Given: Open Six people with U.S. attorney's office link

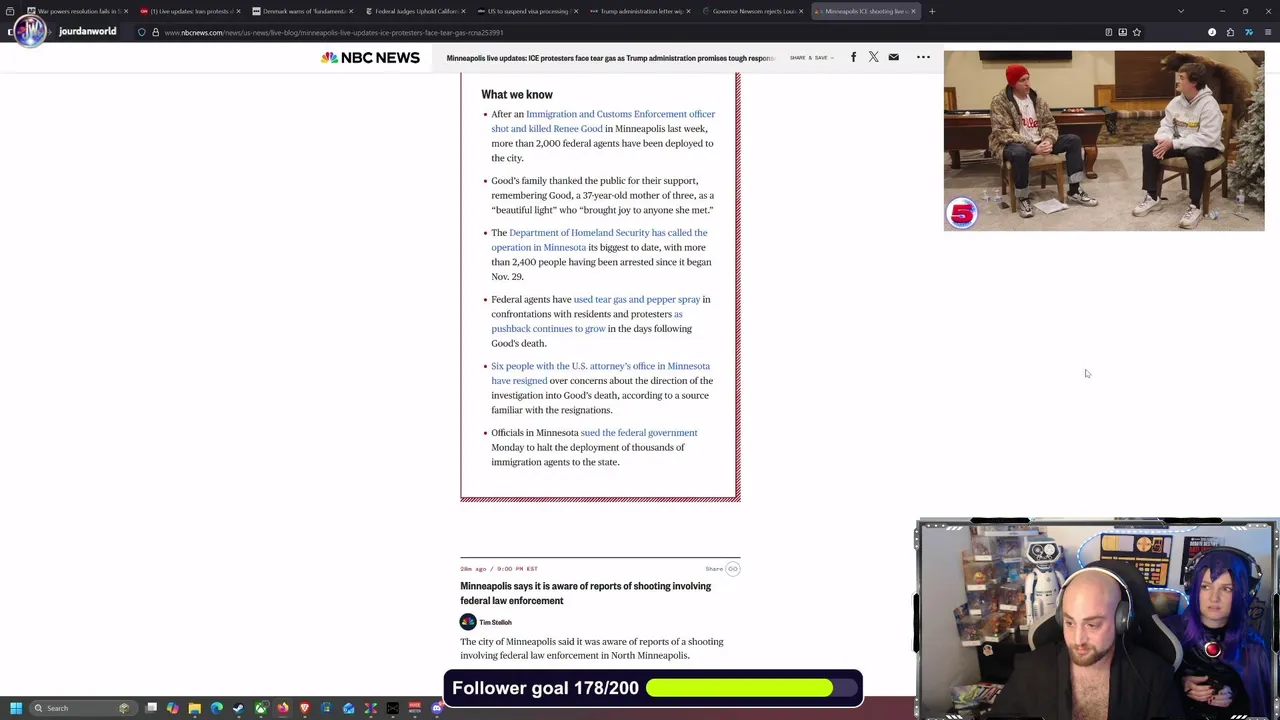Looking at the screenshot, I should [600, 373].
